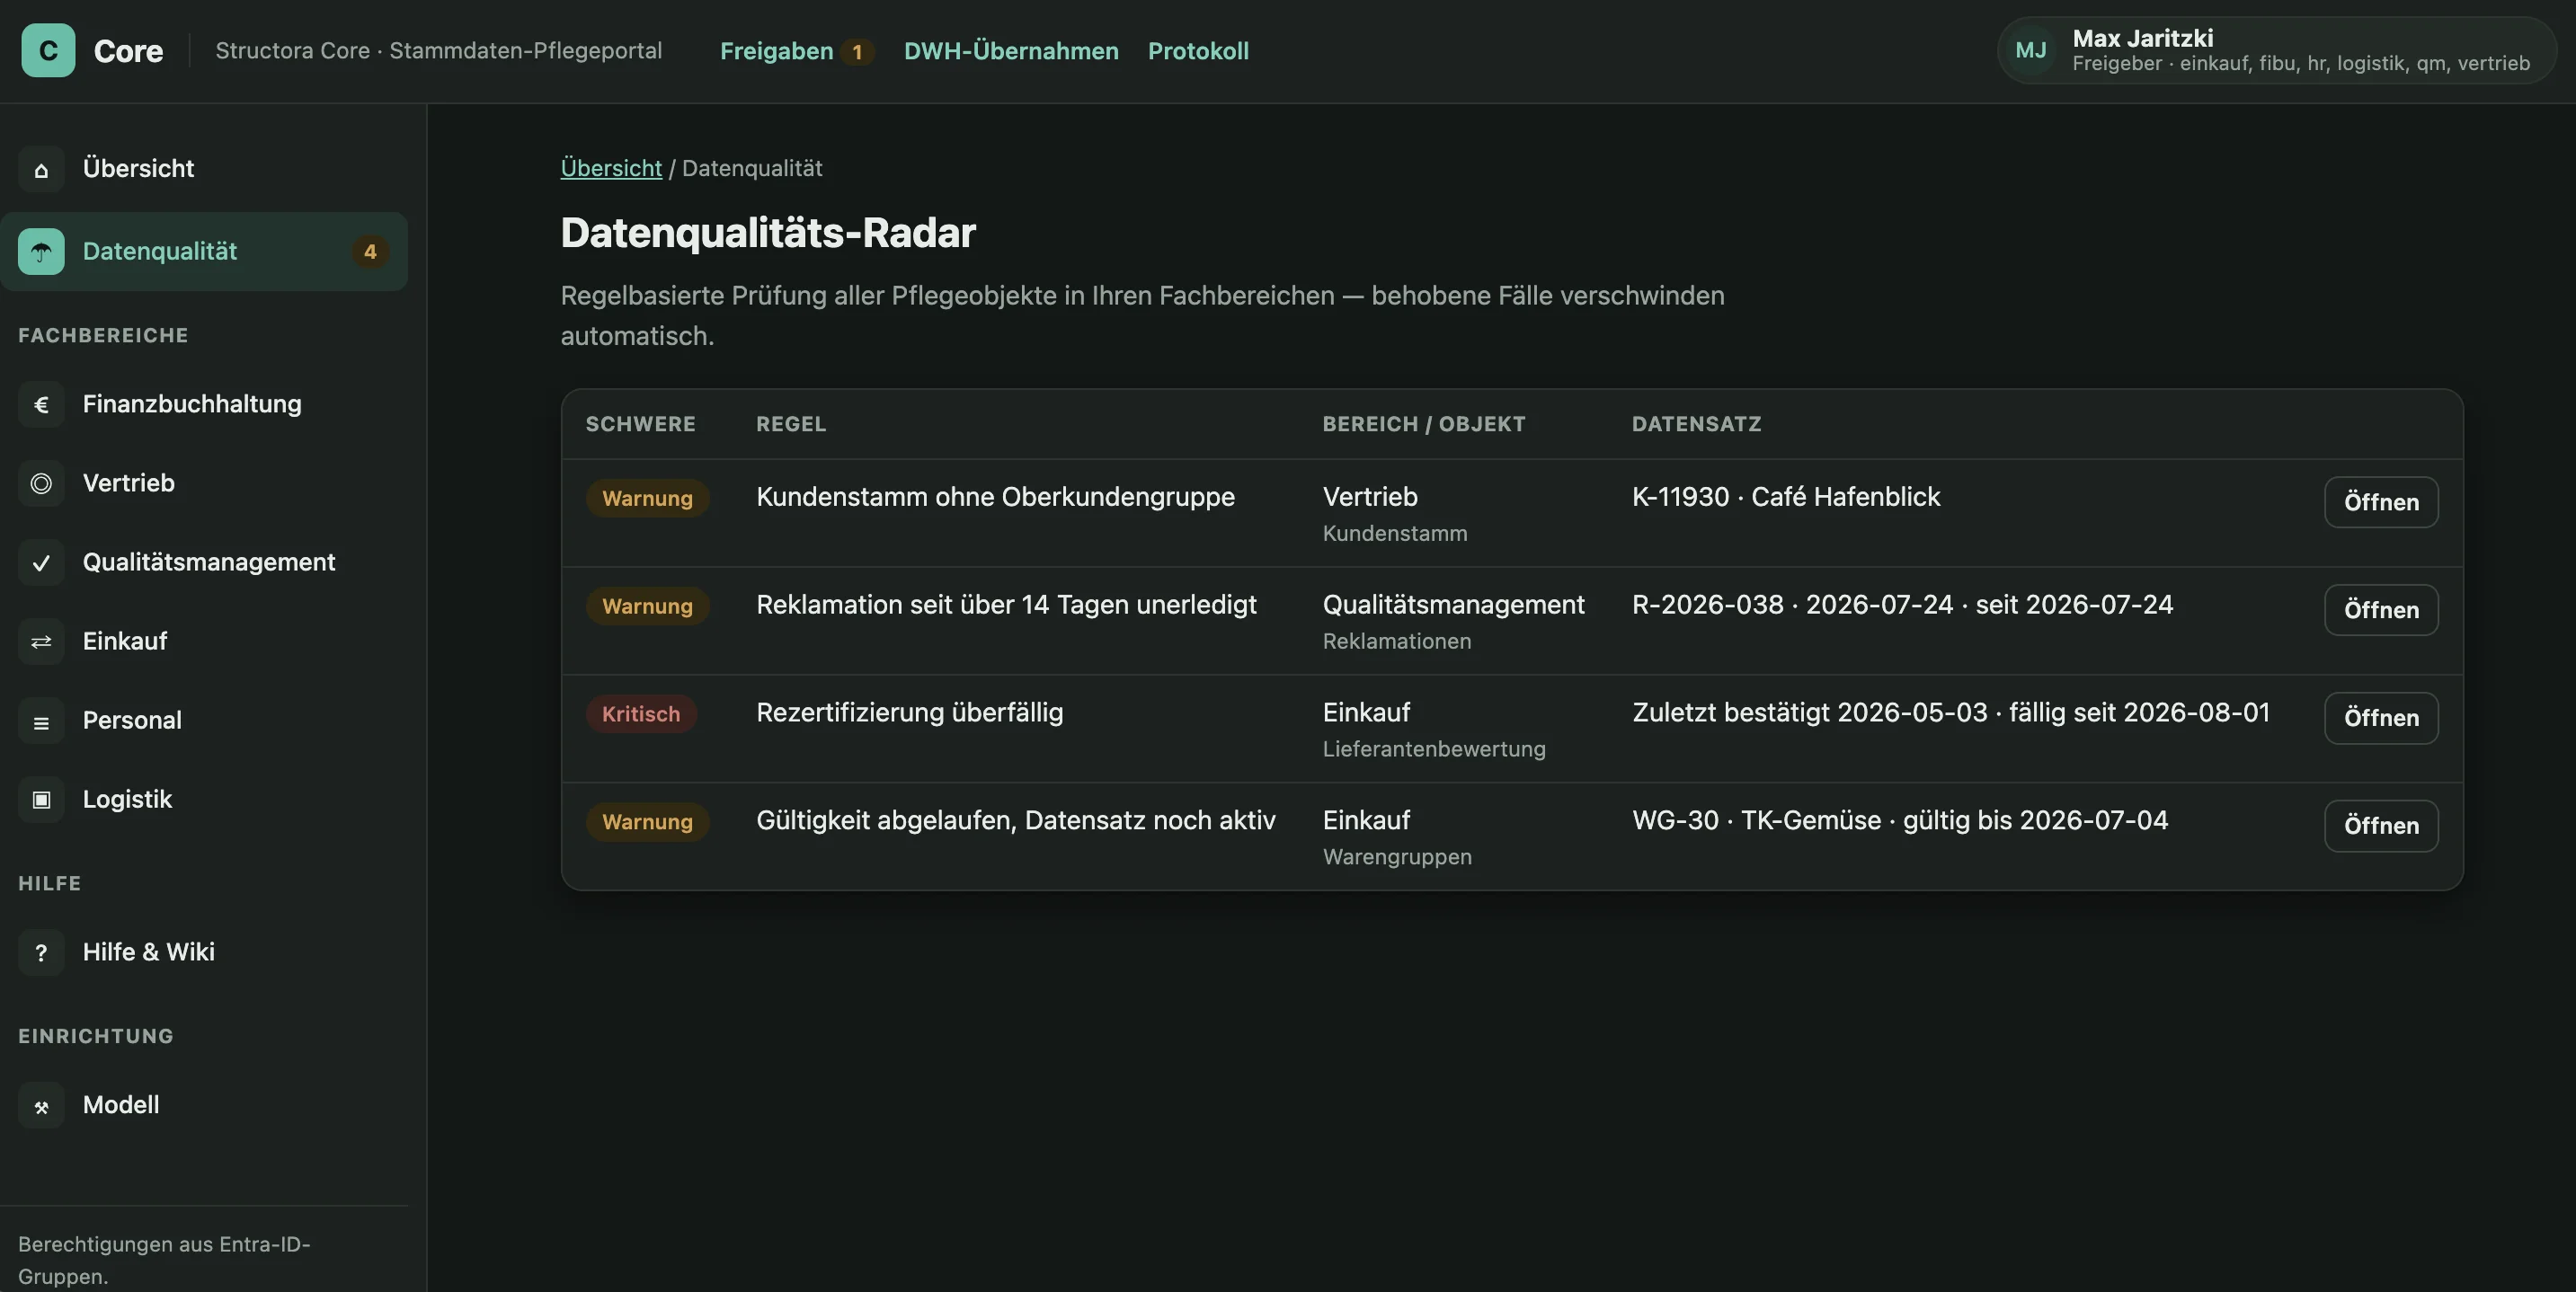Image resolution: width=2576 pixels, height=1292 pixels.
Task: Click Warnung badge for Gültigkeit abgelaufen rule
Action: click(647, 822)
